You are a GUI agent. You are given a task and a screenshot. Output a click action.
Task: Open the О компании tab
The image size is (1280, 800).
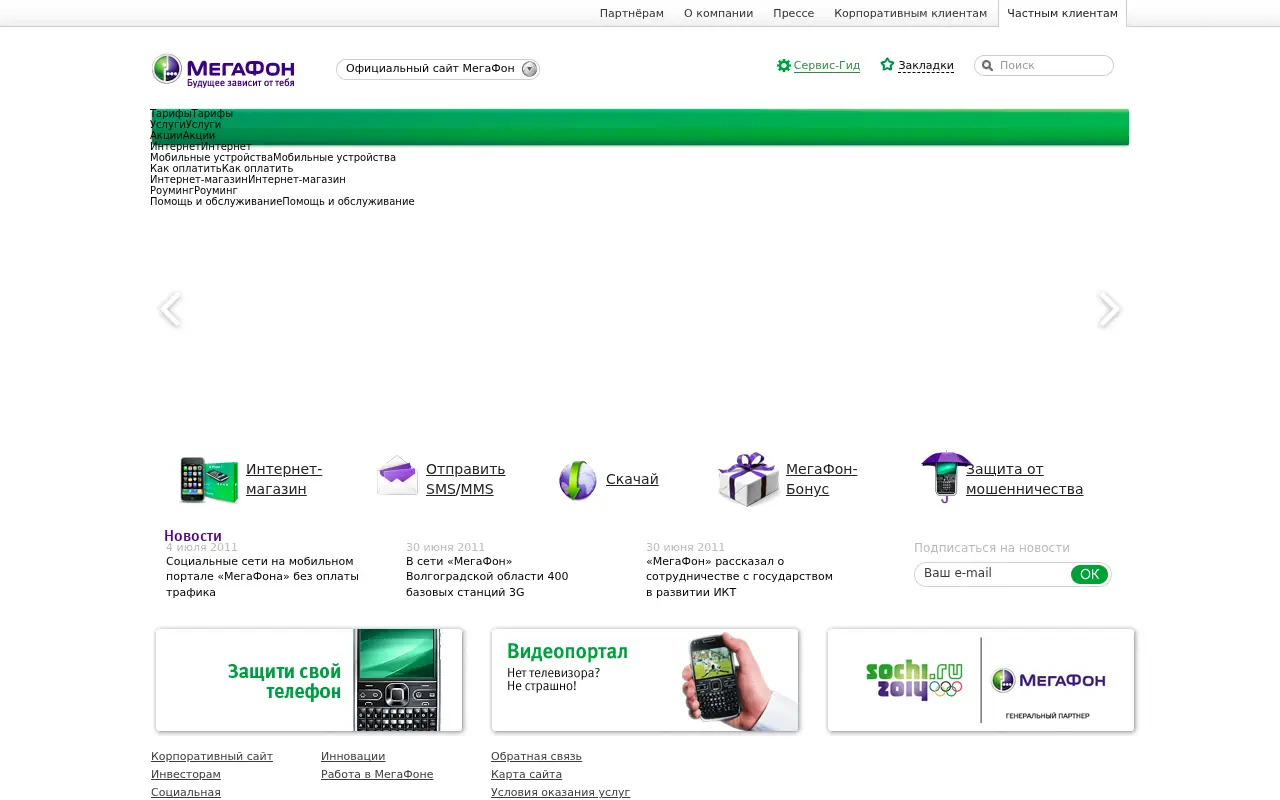[x=719, y=13]
